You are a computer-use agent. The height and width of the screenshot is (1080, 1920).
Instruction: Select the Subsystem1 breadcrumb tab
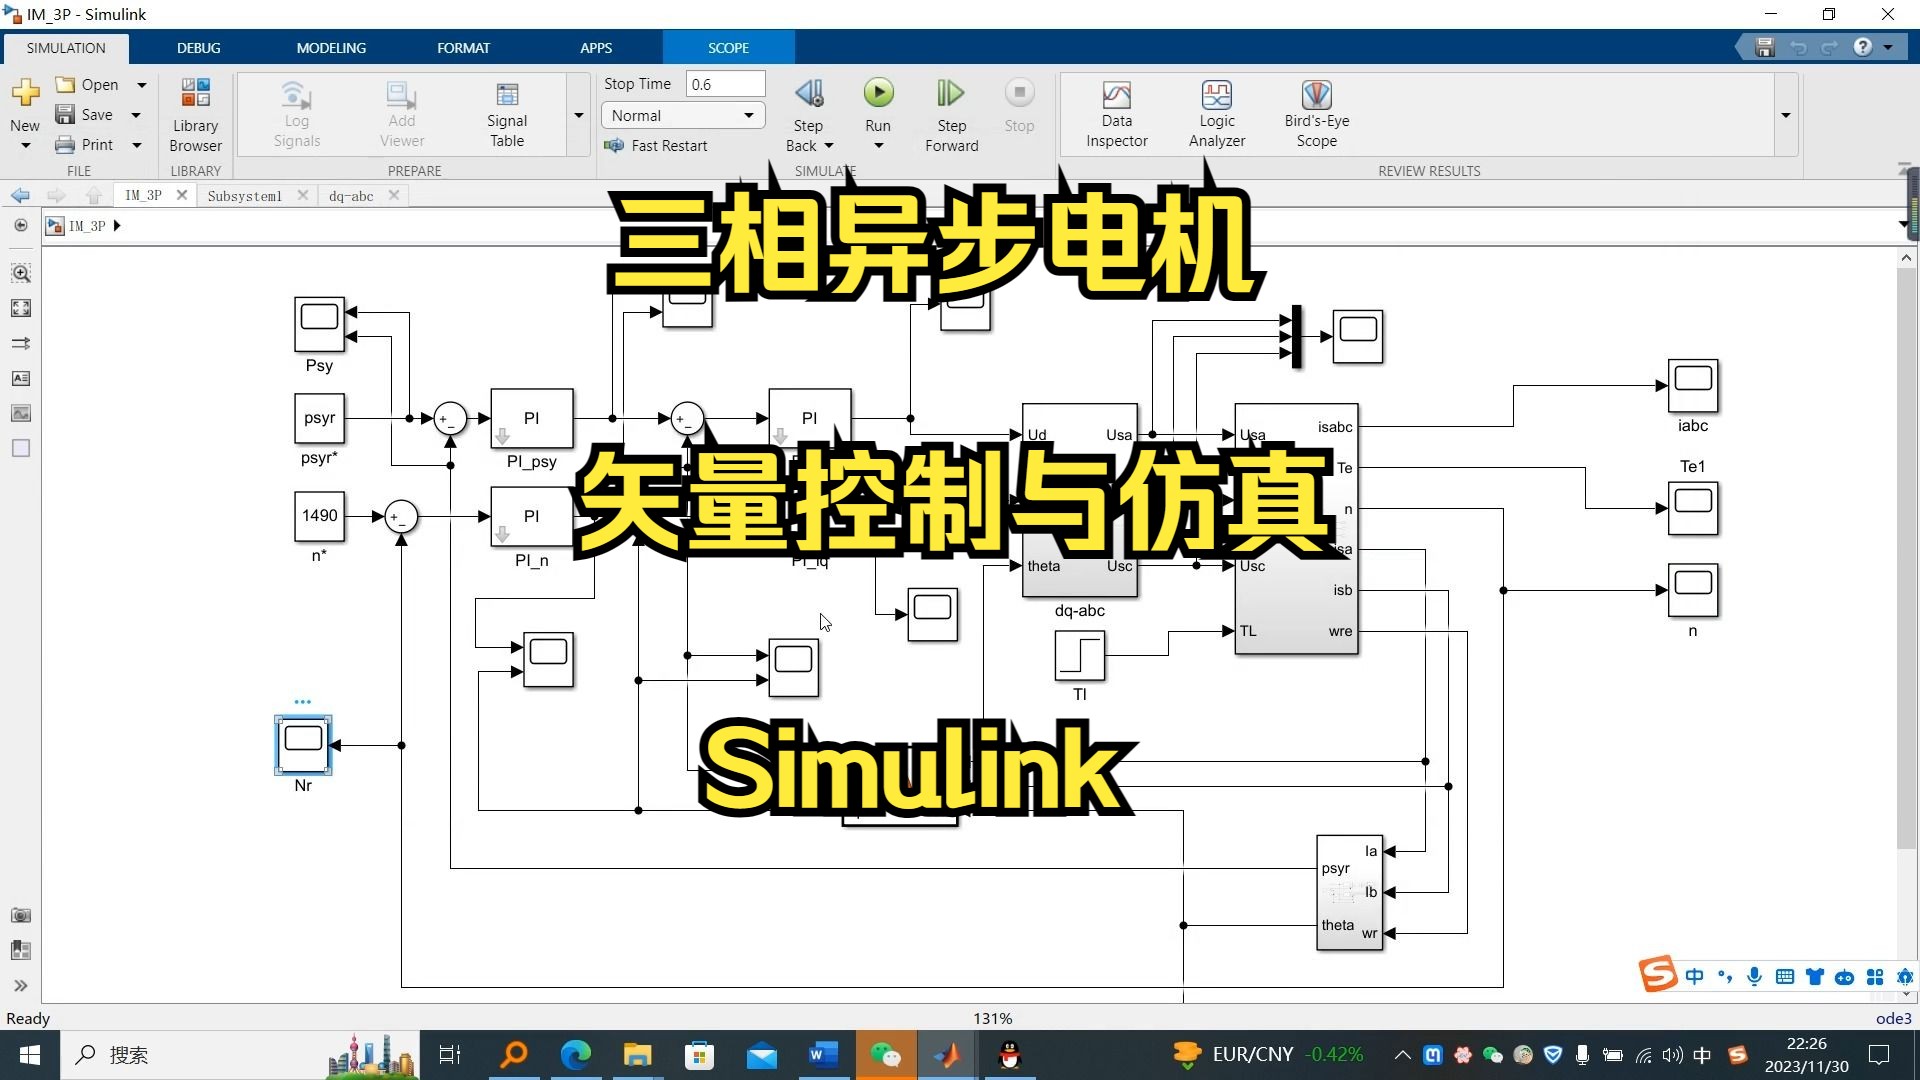click(x=245, y=195)
